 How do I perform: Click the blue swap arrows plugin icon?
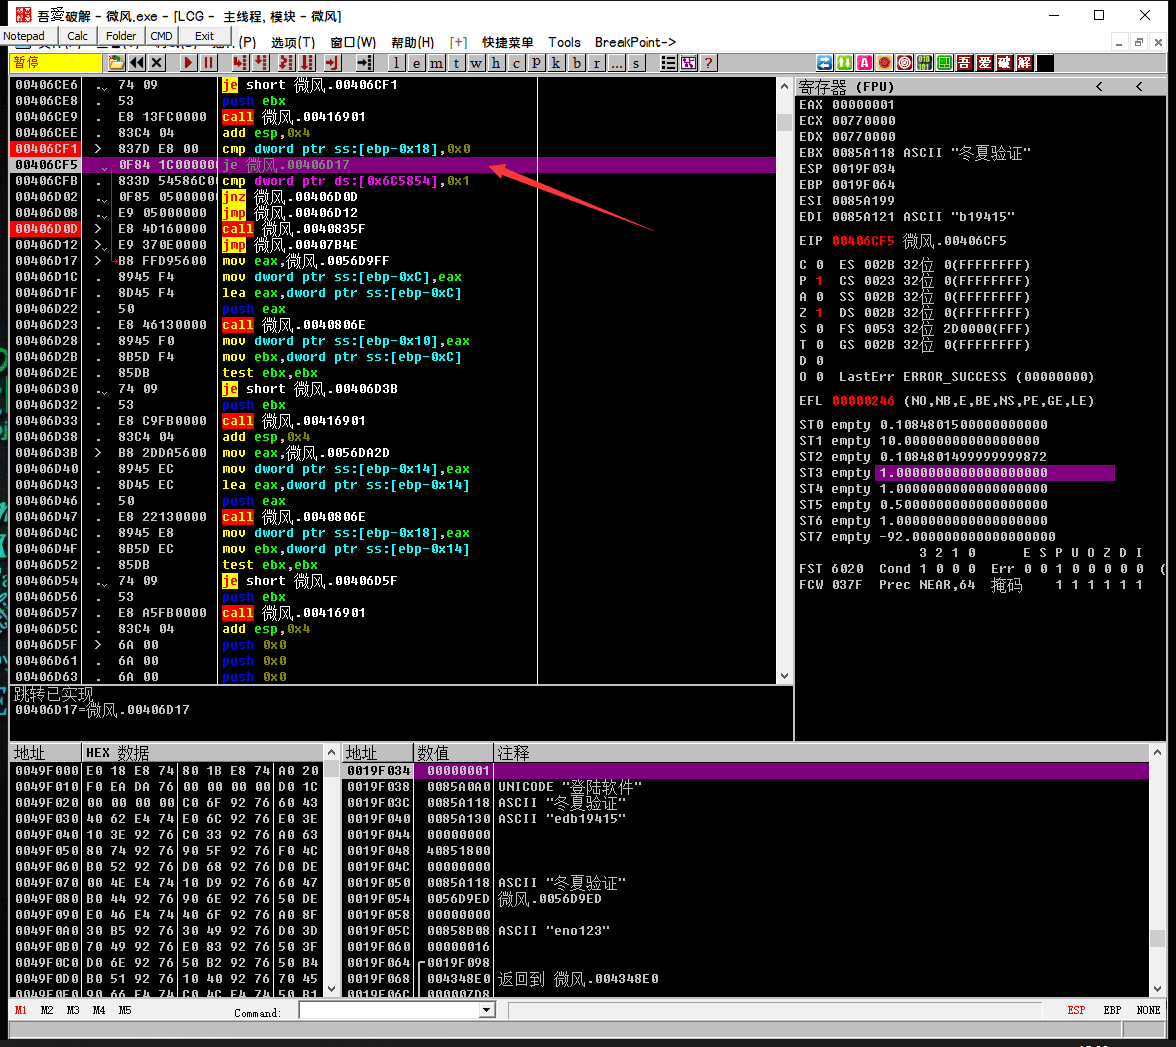[x=824, y=63]
